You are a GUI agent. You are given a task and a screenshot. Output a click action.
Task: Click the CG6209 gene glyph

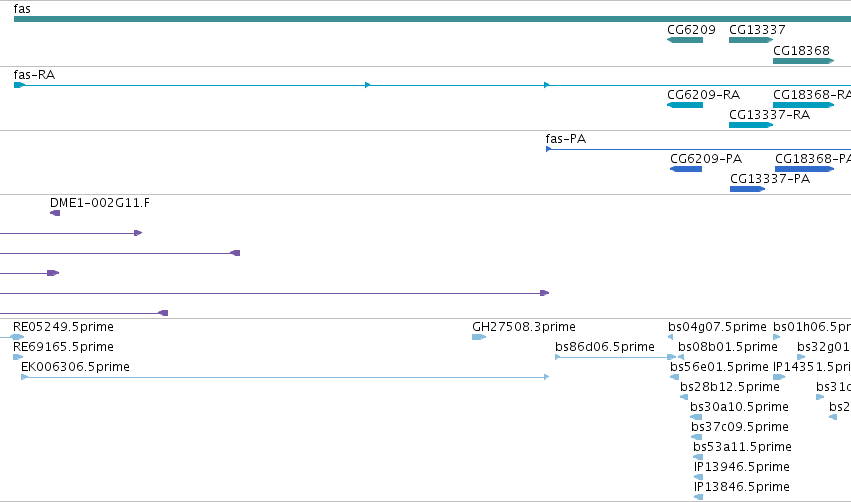click(685, 40)
